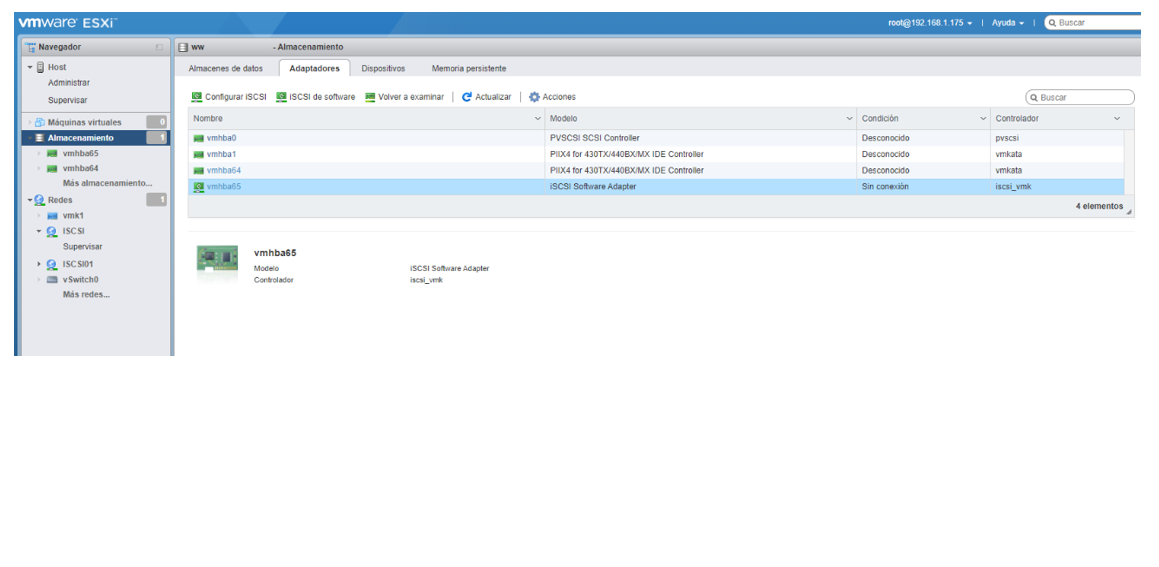This screenshot has width=1159, height=567.
Task: Click vmhba65 iSCSI icon in table
Action: [x=199, y=187]
